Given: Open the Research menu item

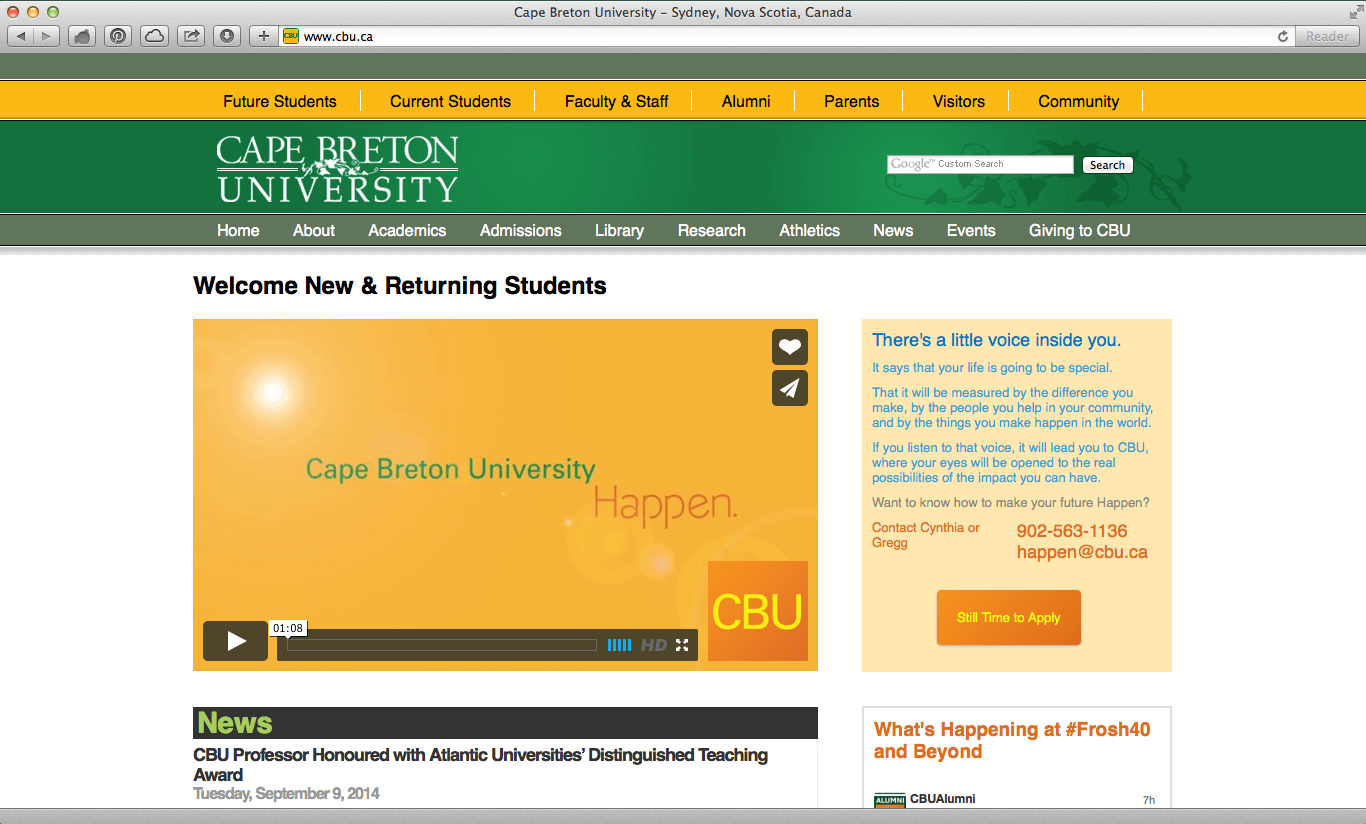Looking at the screenshot, I should [x=712, y=230].
